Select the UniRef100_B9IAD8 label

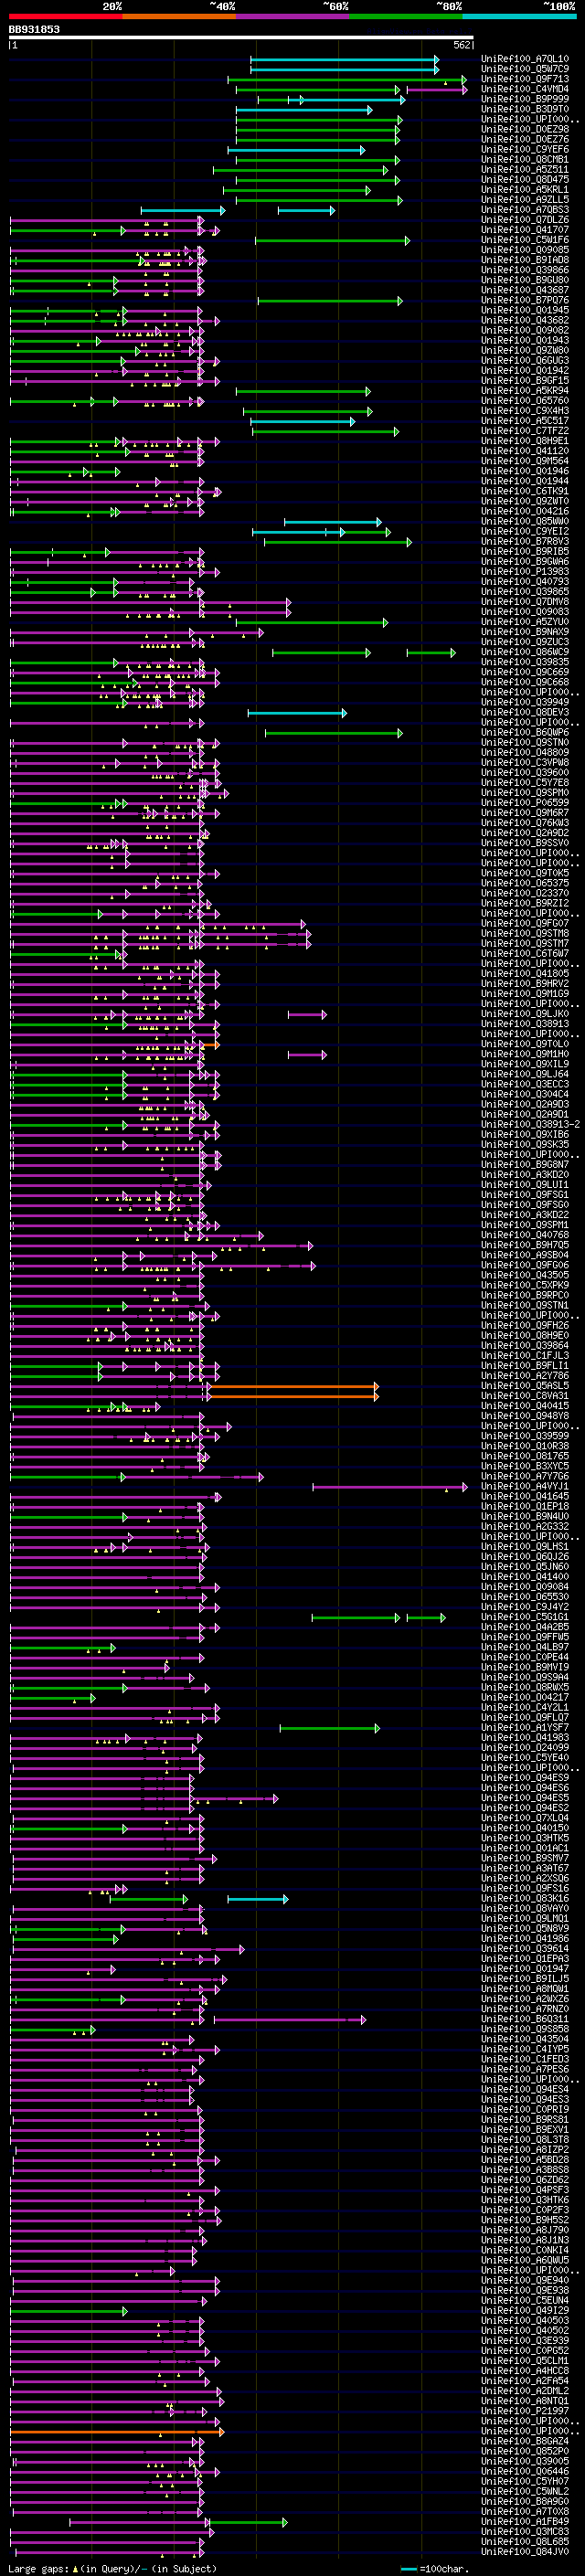[525, 260]
